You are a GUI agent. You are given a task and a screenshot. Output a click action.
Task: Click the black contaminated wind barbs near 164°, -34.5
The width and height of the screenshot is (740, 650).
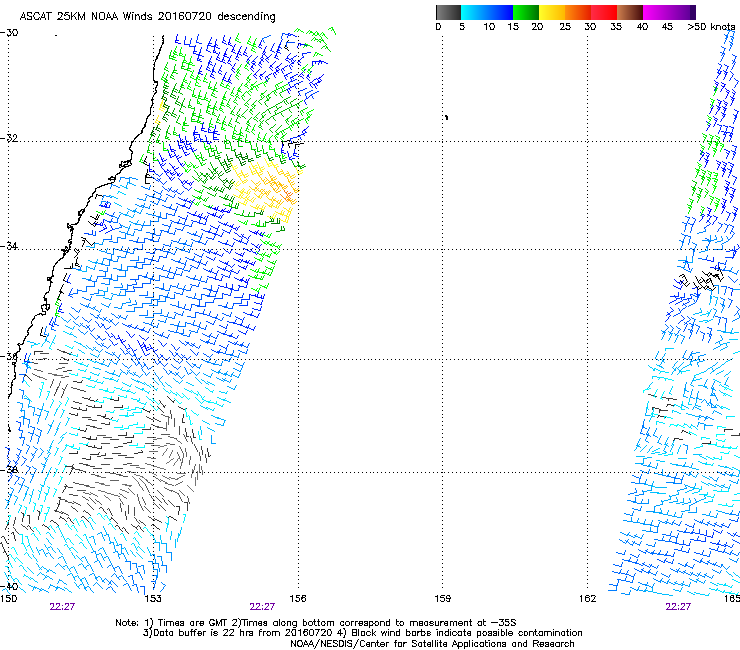(x=701, y=280)
